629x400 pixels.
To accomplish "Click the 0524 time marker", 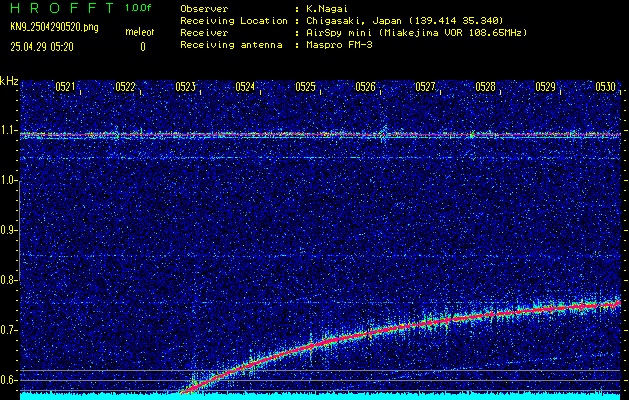I will (245, 87).
